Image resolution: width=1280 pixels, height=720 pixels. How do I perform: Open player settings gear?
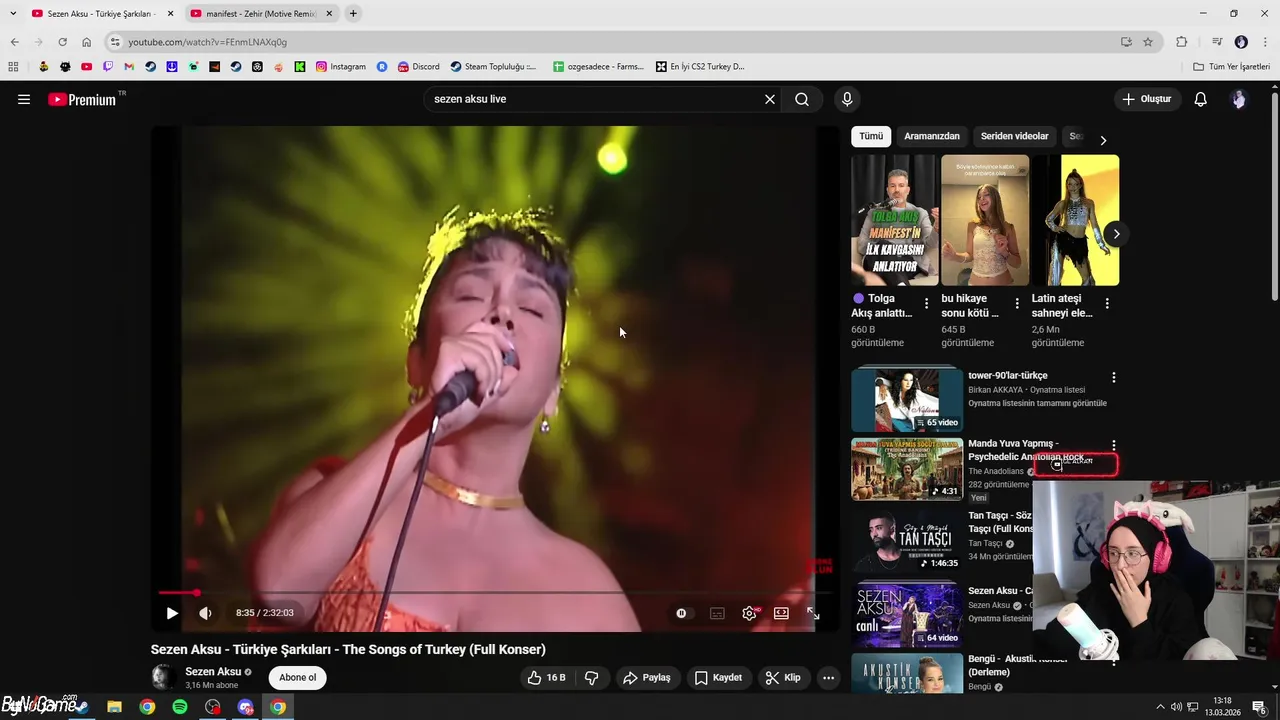pos(749,613)
